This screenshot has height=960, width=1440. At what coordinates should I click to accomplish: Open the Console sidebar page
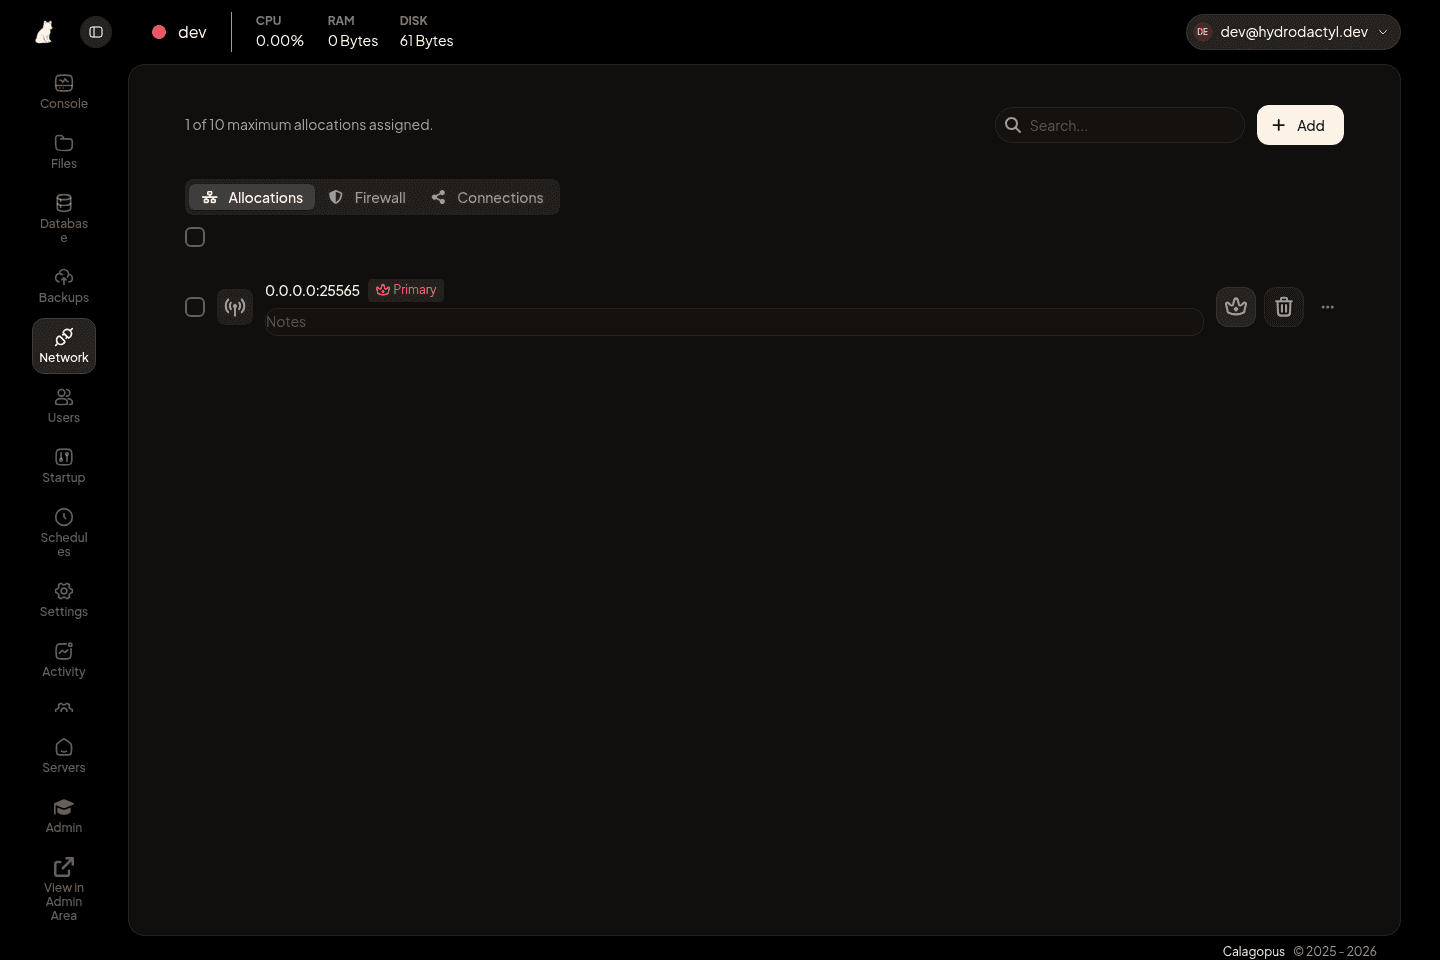point(64,92)
